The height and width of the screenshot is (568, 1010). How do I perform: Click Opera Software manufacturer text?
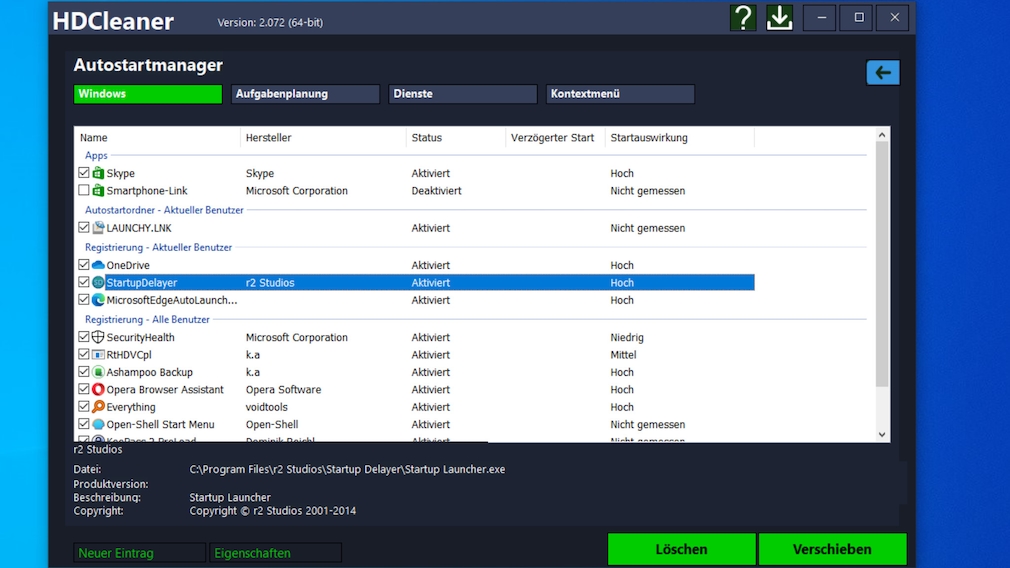pos(283,390)
